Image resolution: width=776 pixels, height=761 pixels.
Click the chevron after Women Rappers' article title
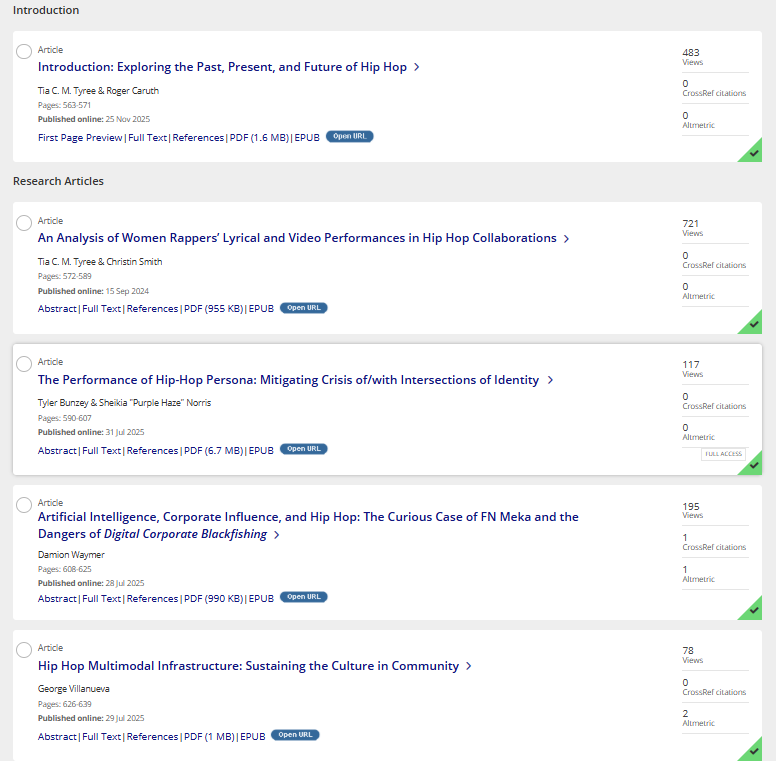[x=566, y=238]
